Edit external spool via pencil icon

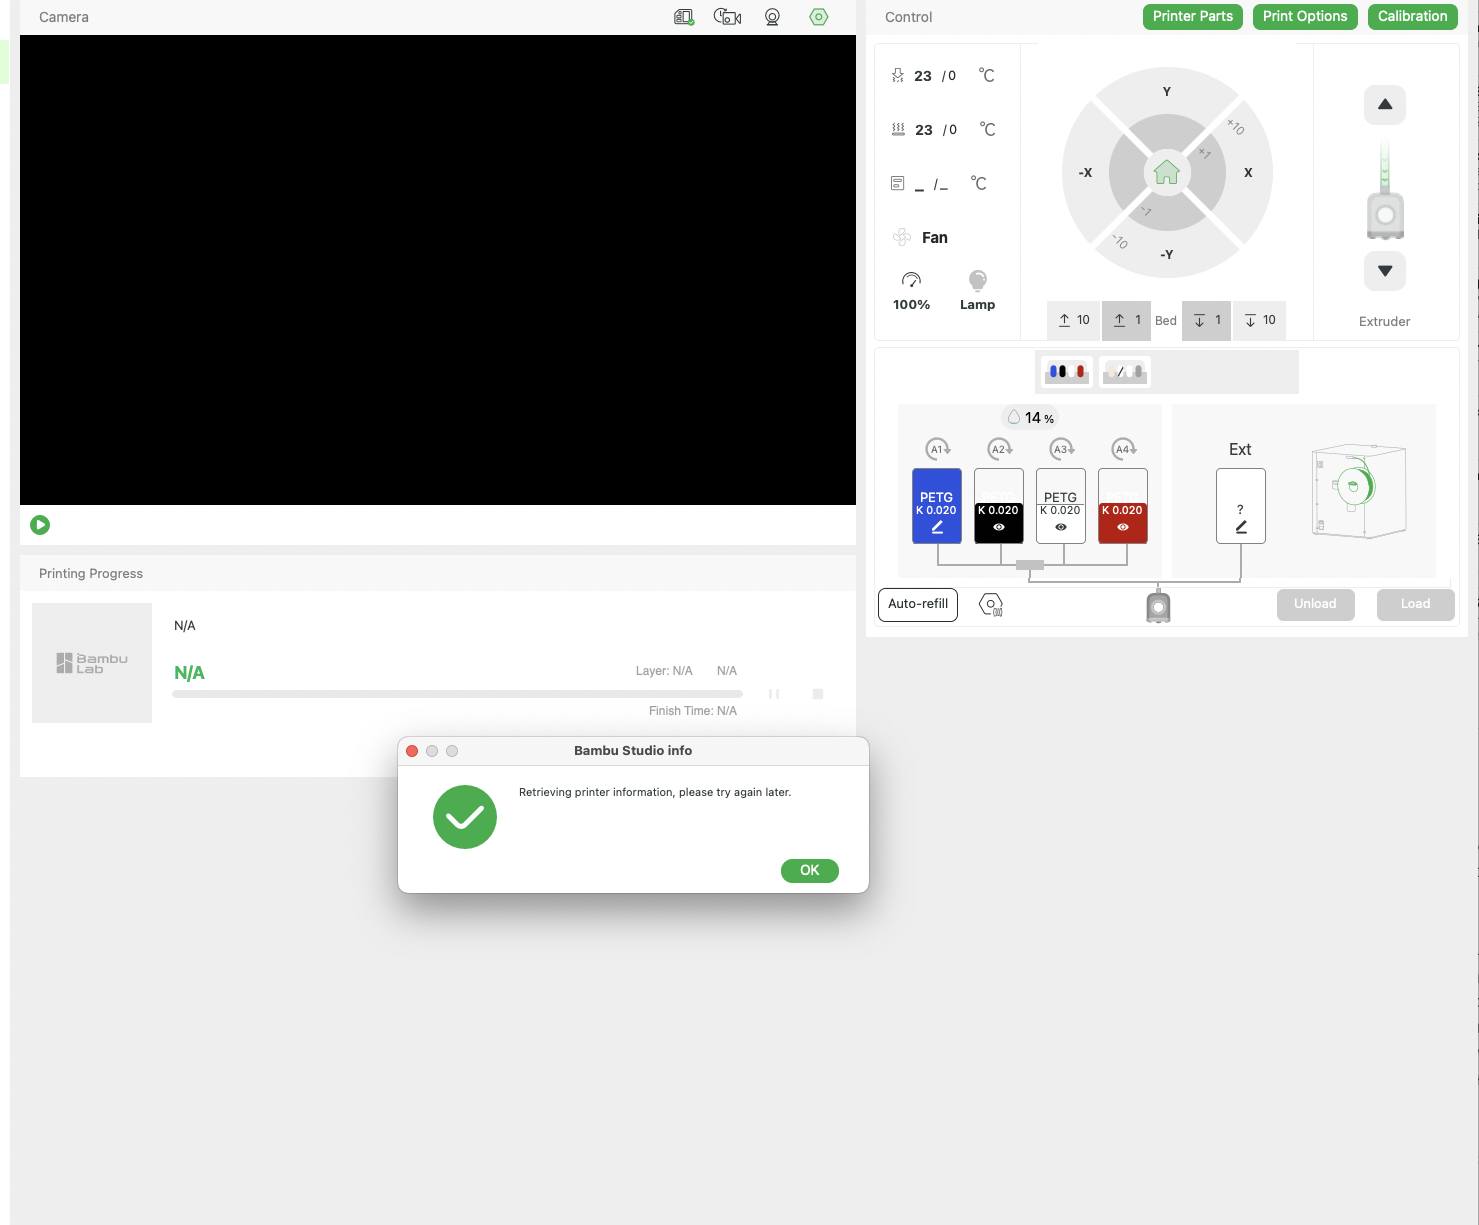(1241, 528)
